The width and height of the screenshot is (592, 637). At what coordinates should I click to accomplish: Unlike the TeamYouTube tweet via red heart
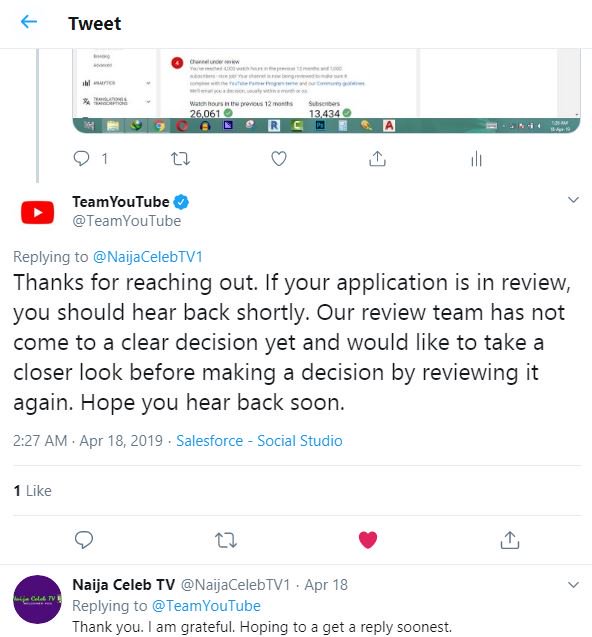tap(368, 540)
